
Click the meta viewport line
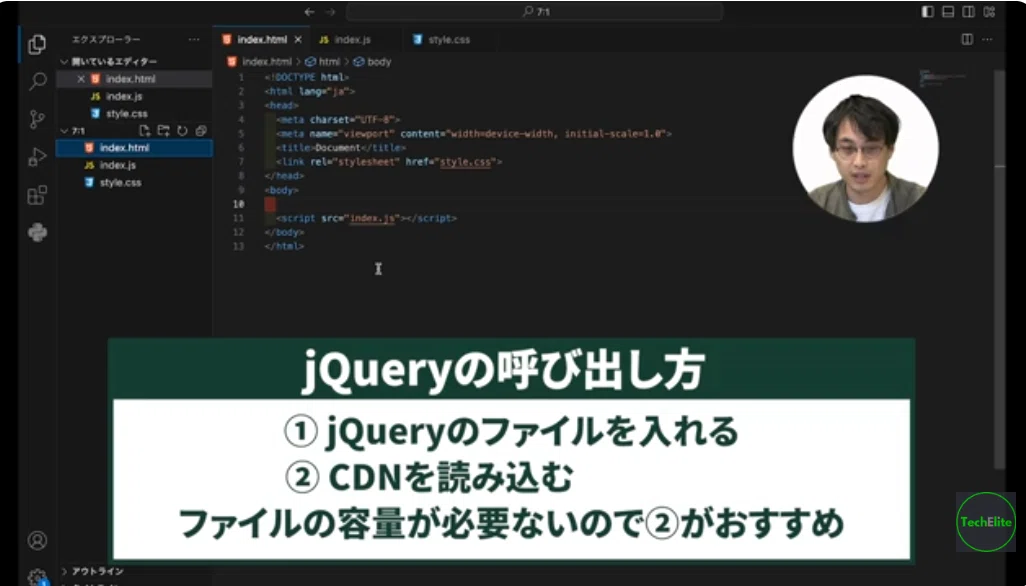(474, 134)
